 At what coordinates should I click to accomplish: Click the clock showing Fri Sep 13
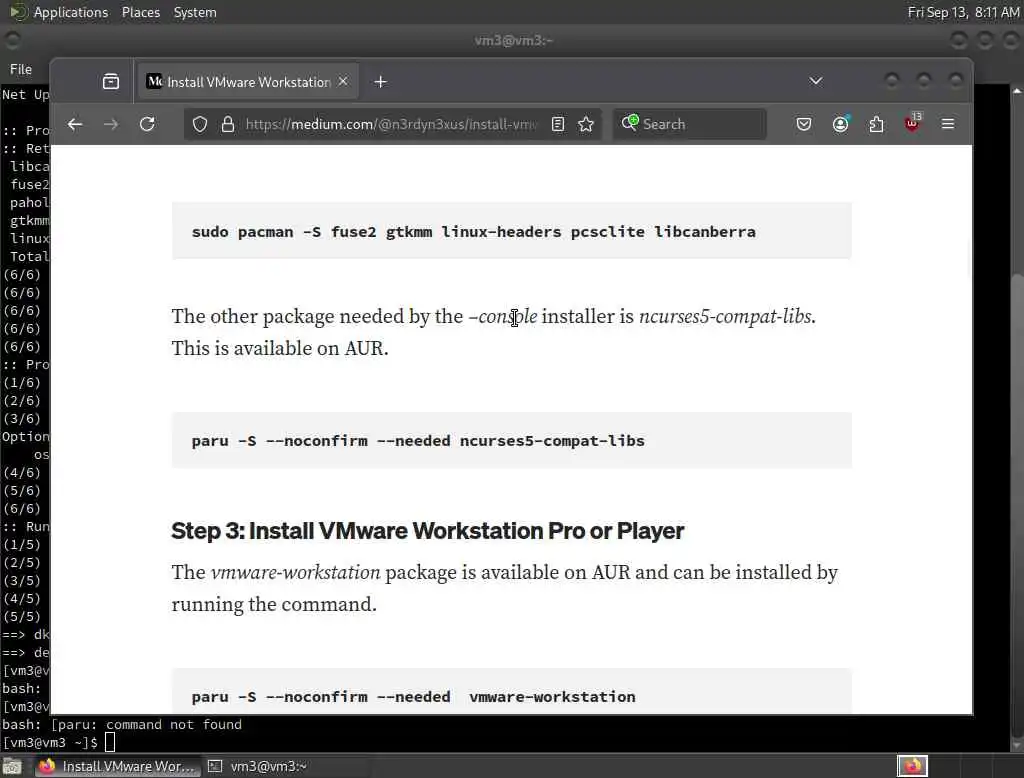tap(963, 12)
